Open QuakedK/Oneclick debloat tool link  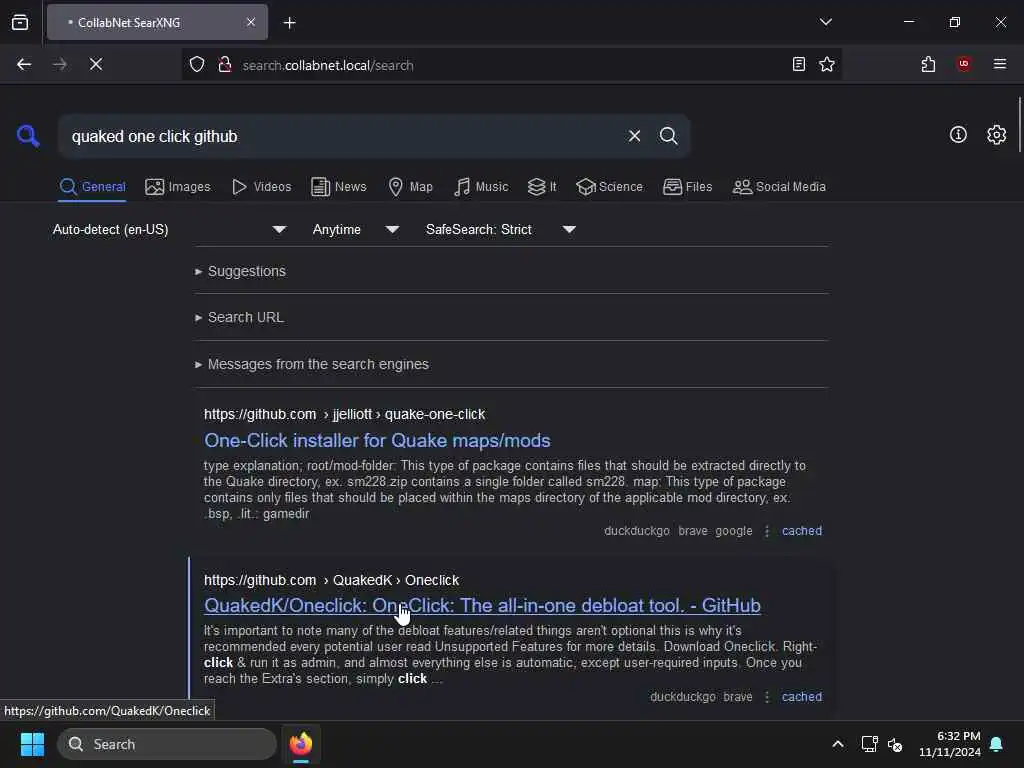click(x=482, y=606)
